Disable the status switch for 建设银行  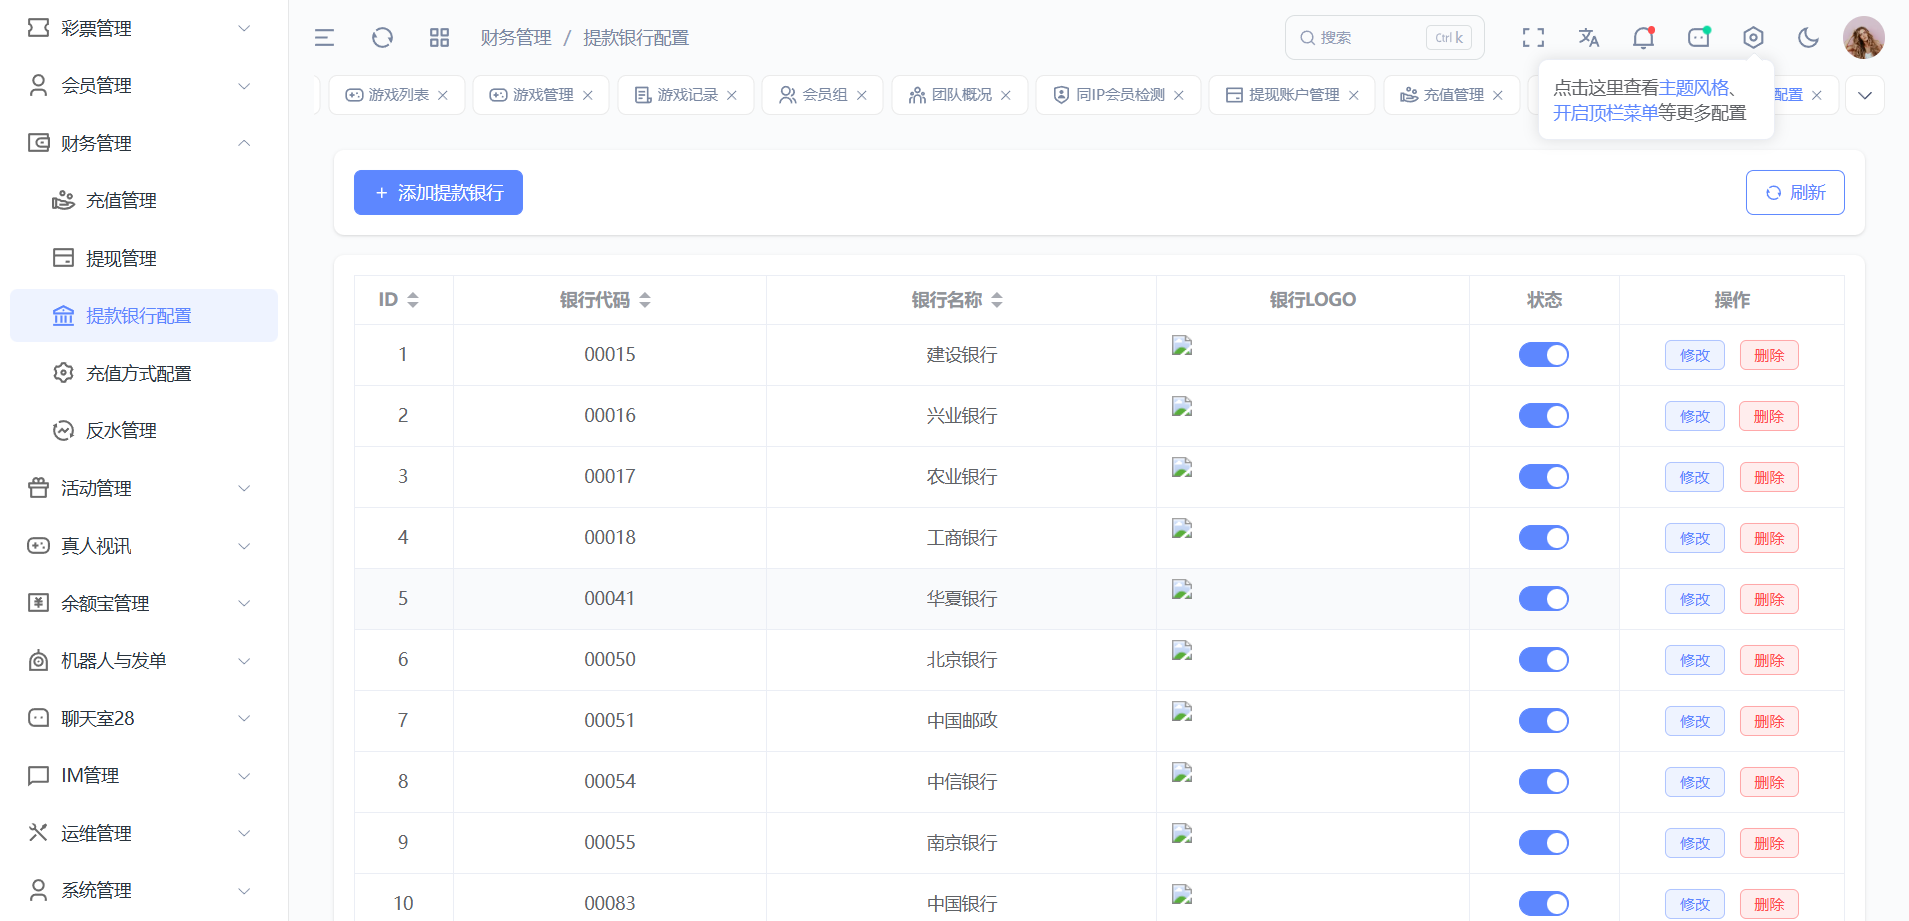click(1543, 355)
